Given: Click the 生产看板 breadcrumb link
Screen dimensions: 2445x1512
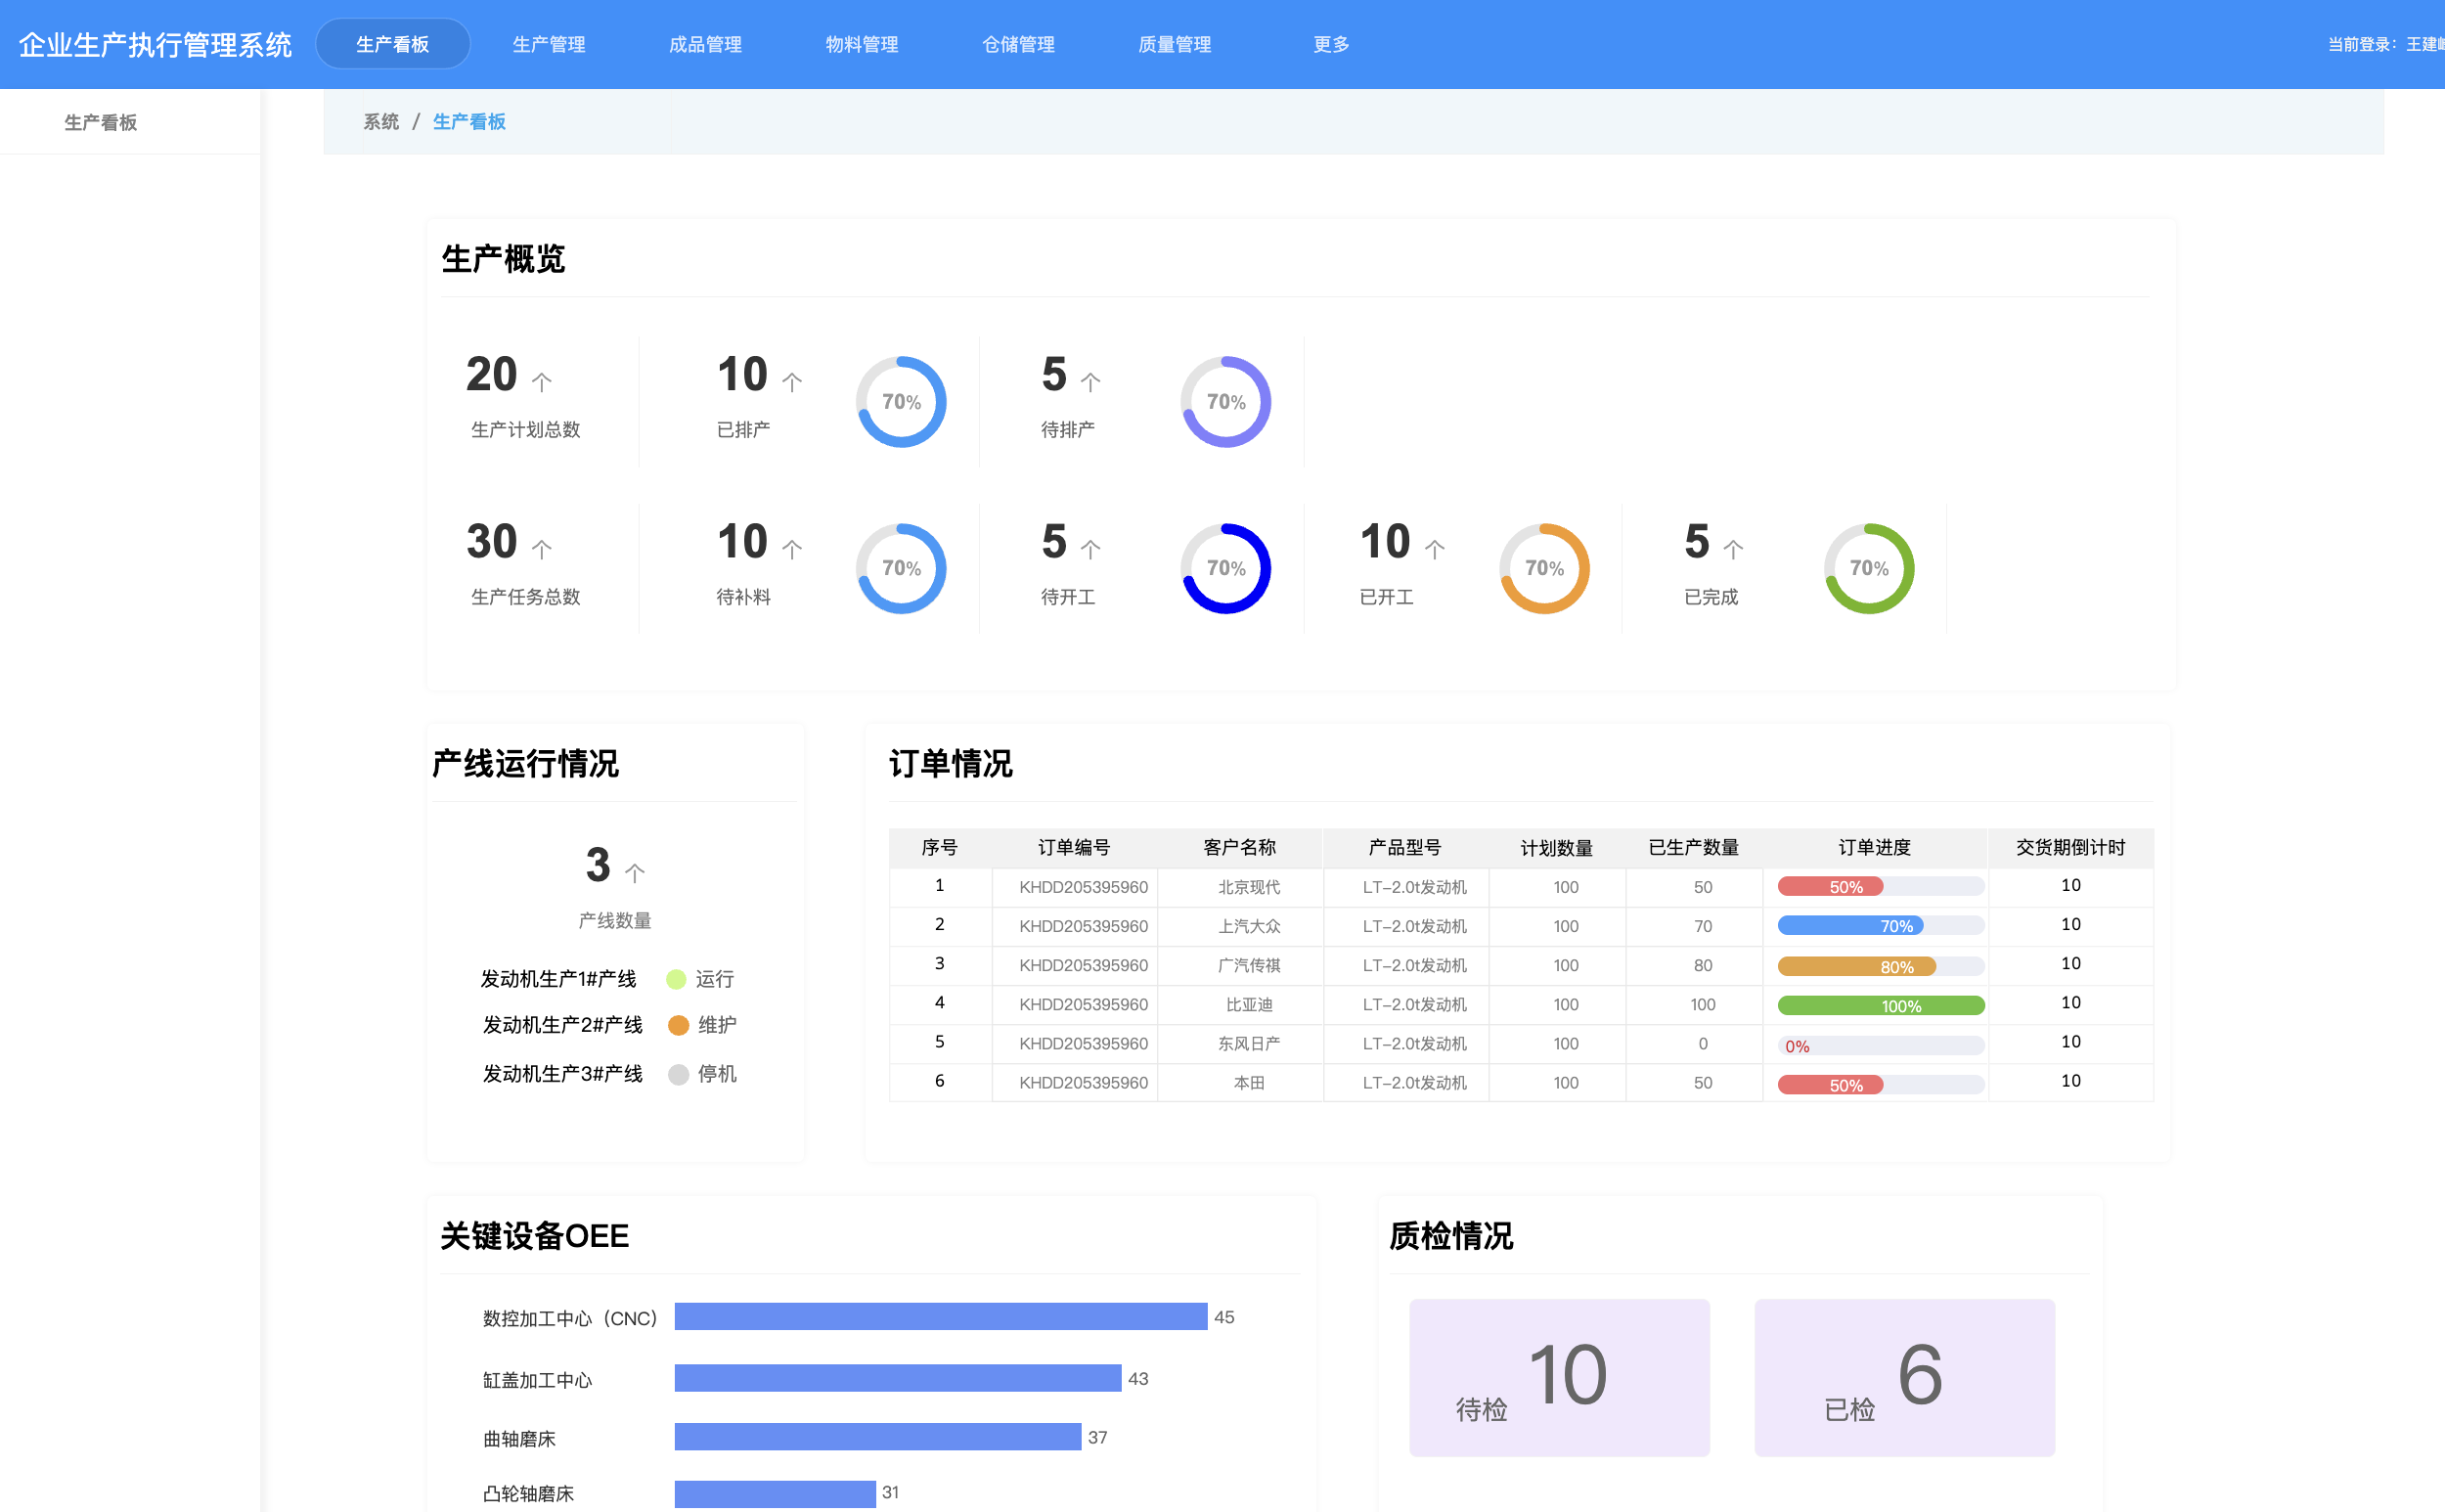Looking at the screenshot, I should 469,121.
